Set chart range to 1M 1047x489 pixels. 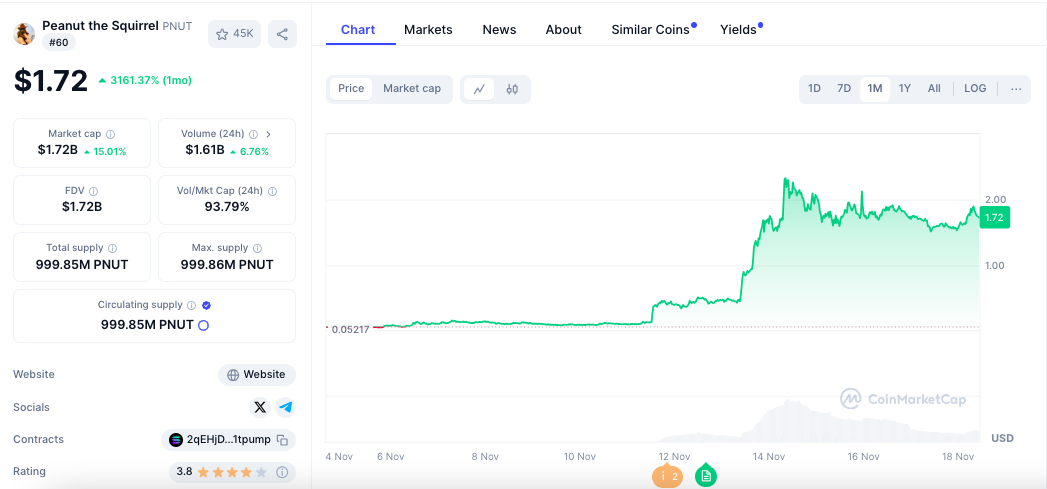tap(875, 89)
